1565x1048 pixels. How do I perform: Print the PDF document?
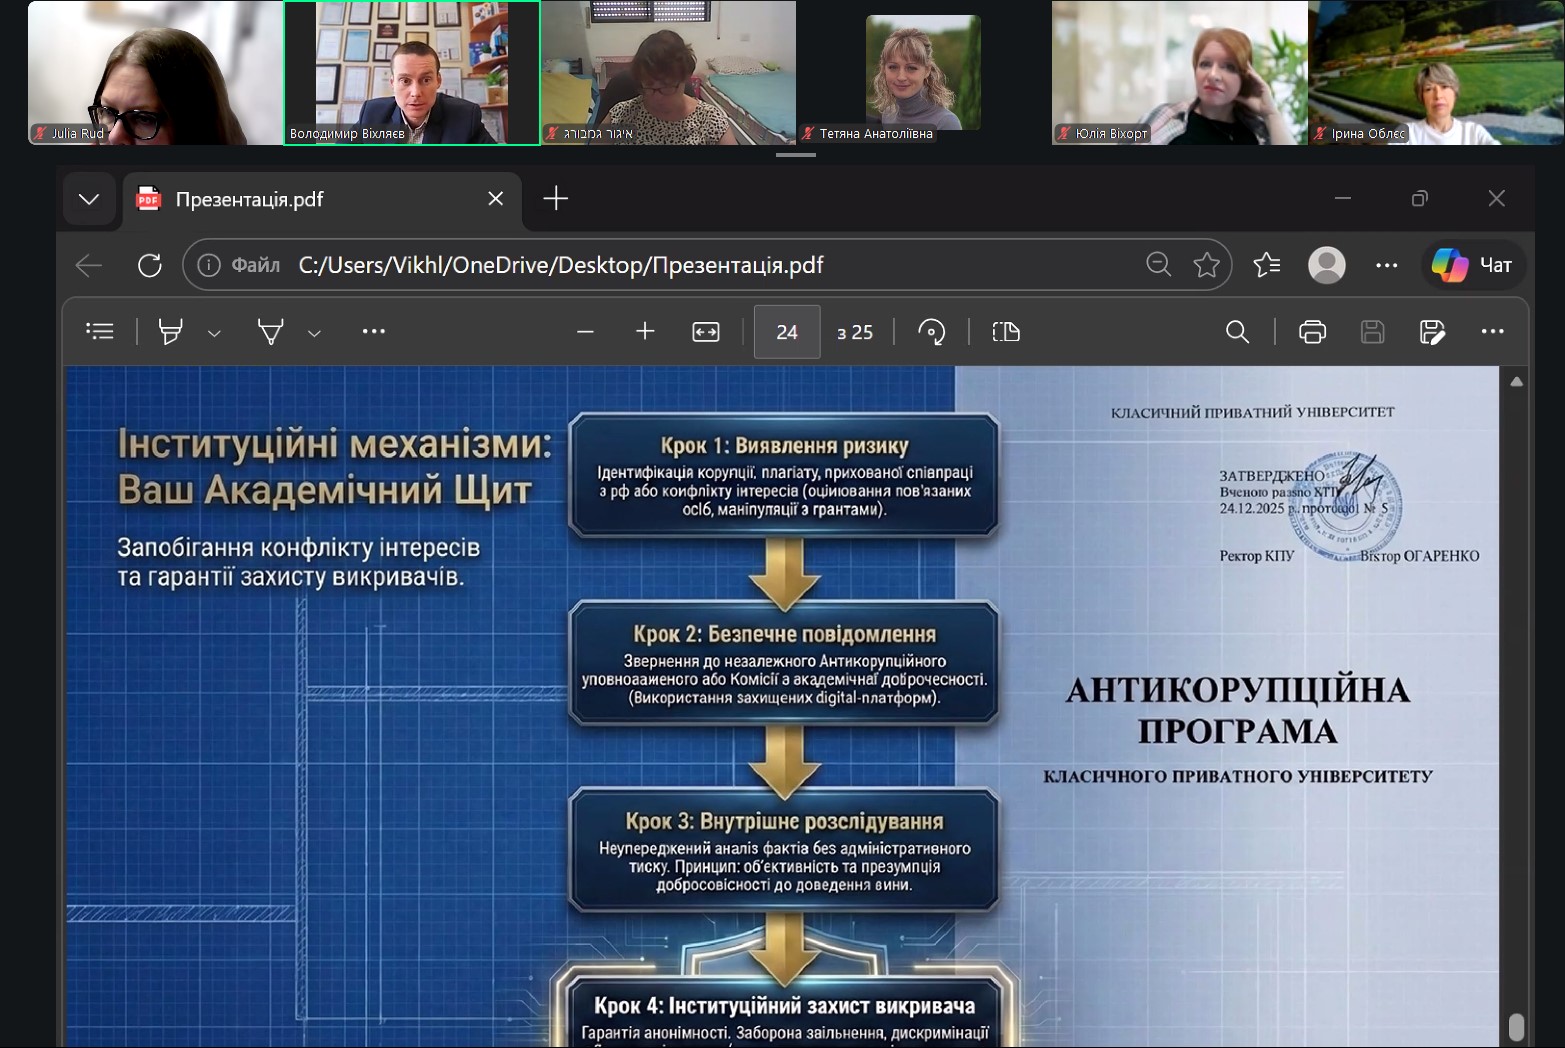click(1313, 331)
